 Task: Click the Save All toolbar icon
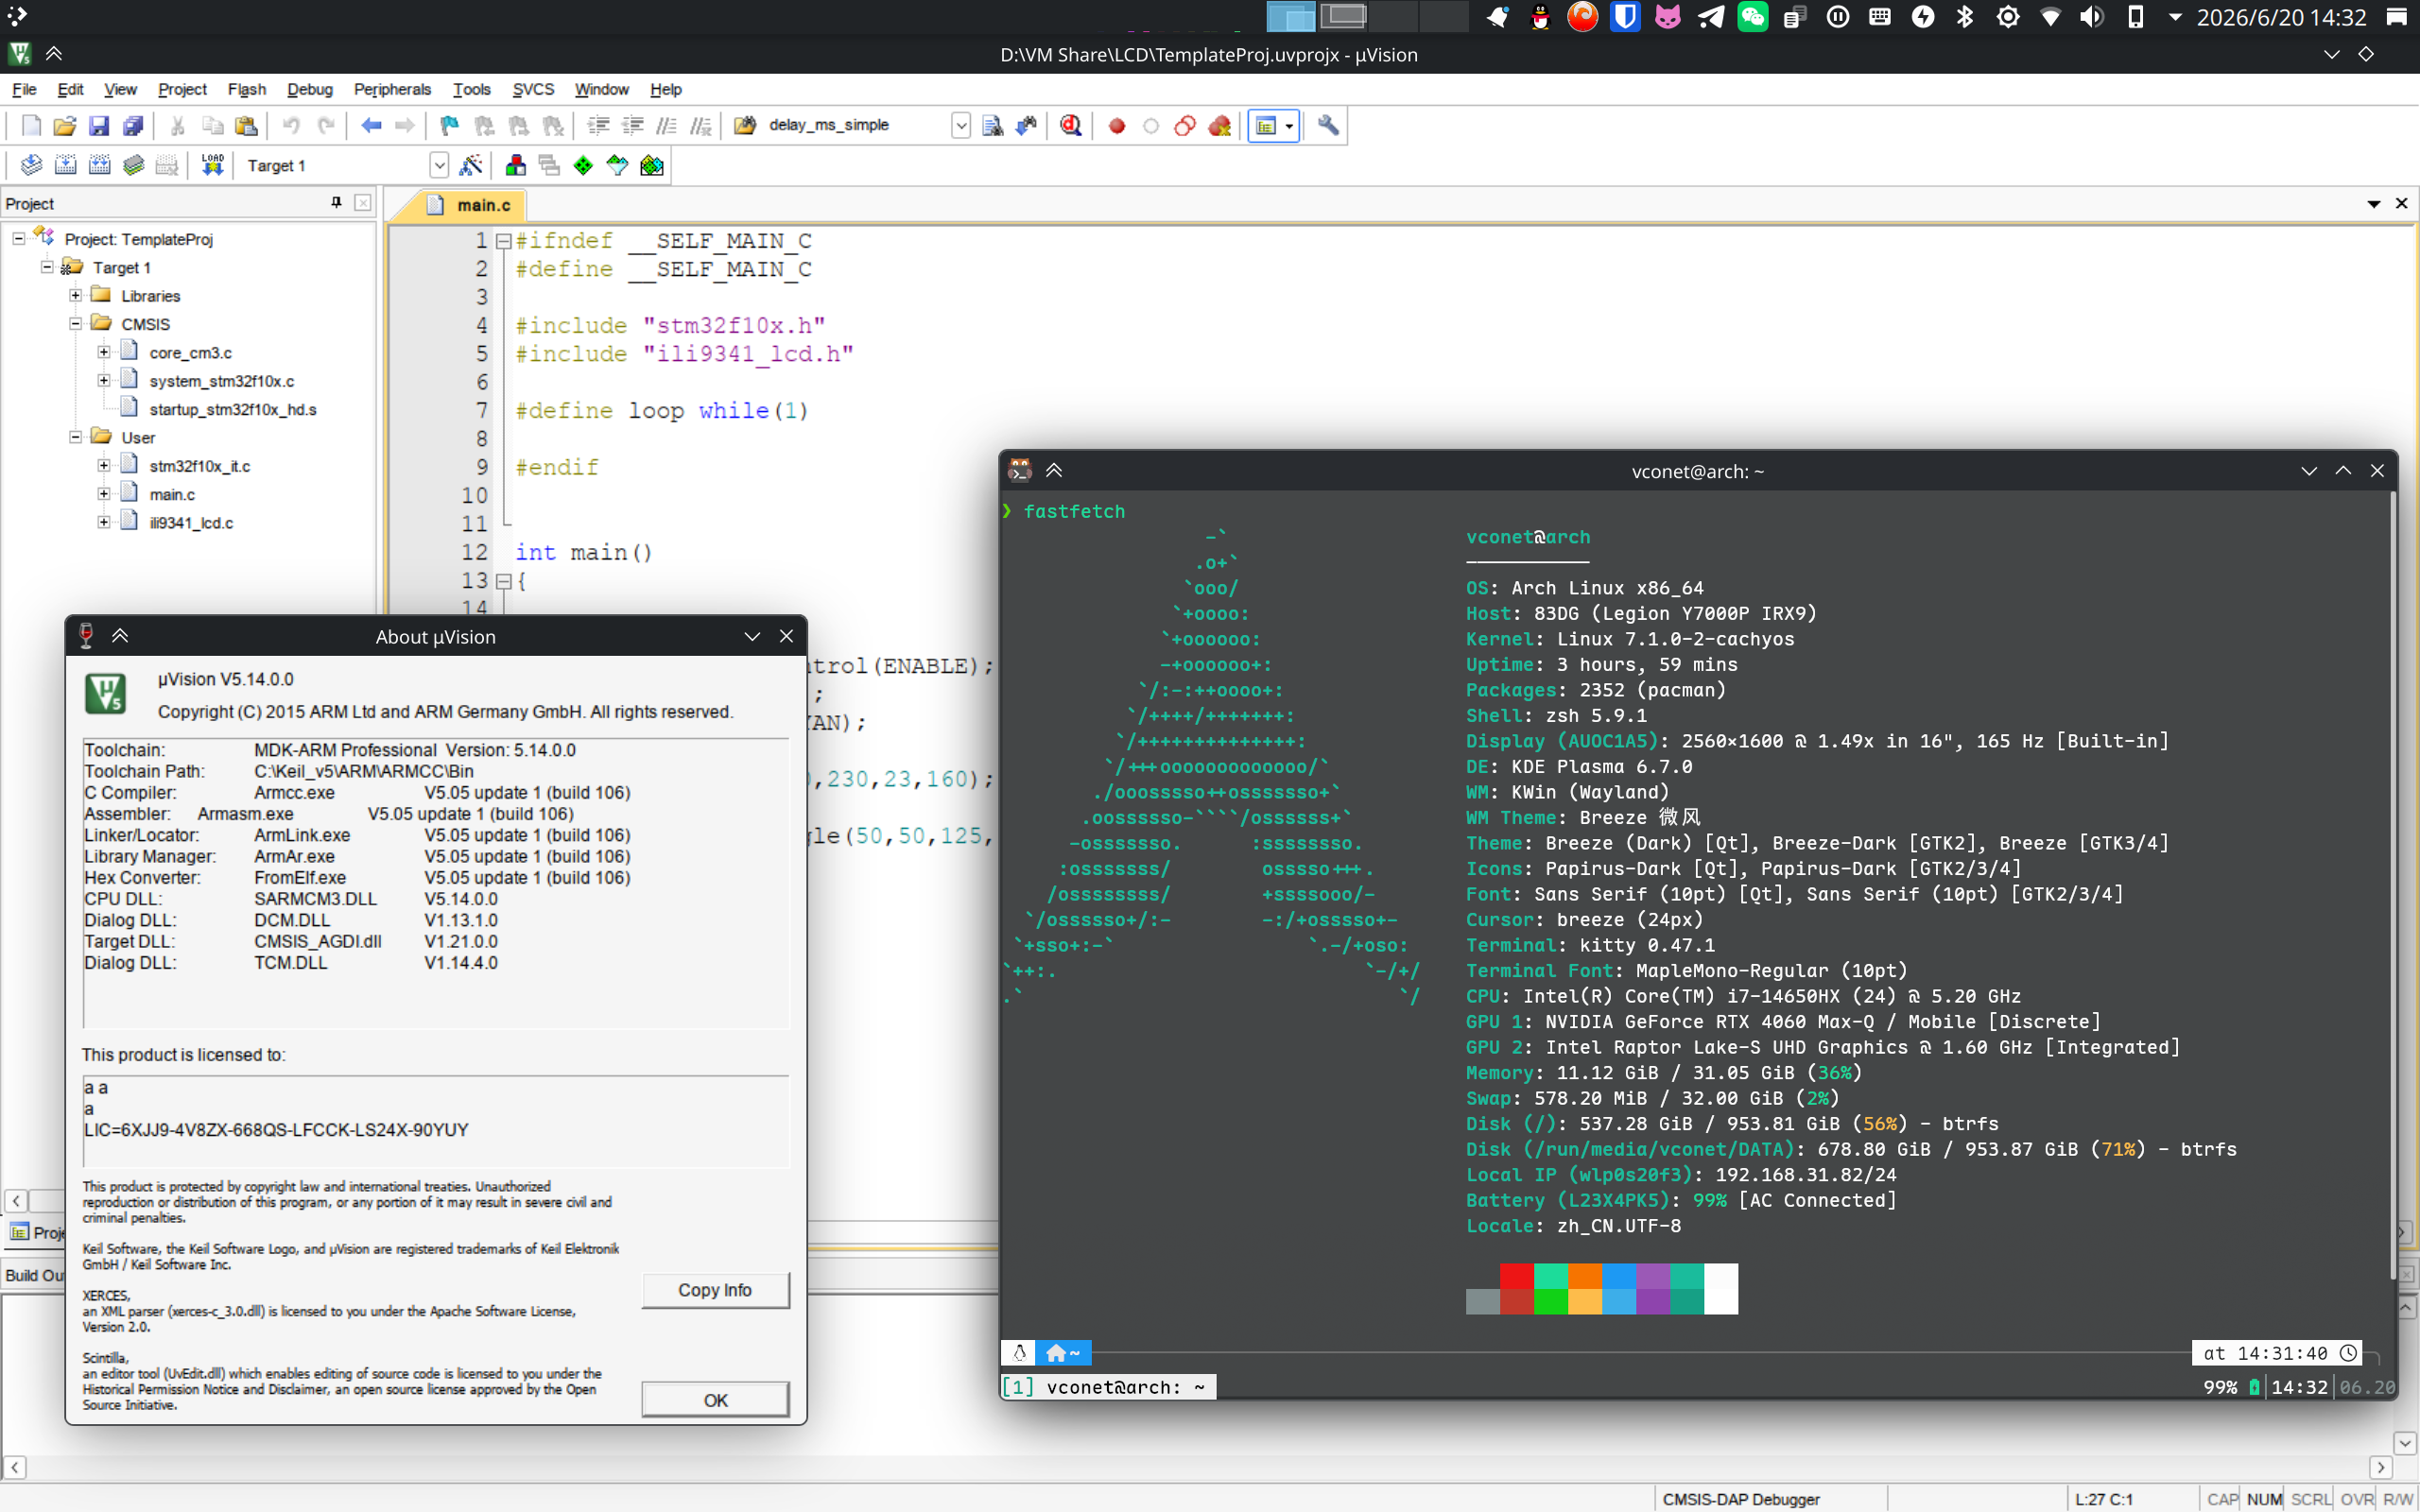133,125
